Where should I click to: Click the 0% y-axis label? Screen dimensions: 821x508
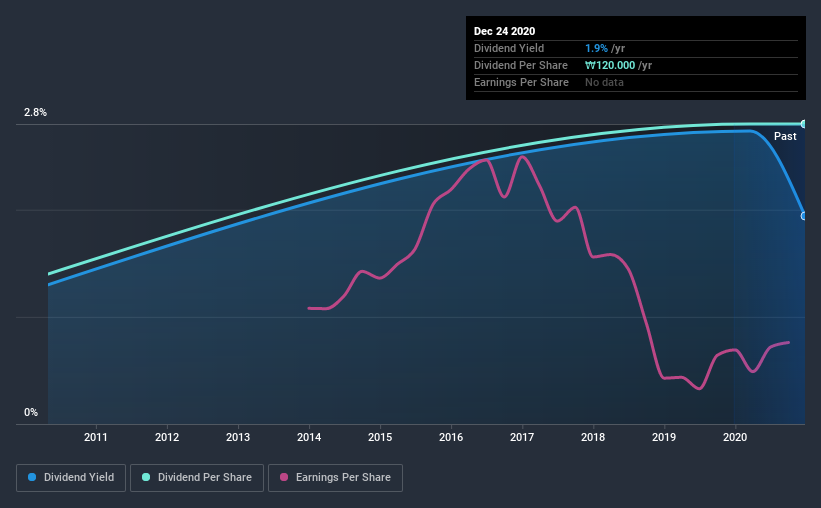click(31, 412)
